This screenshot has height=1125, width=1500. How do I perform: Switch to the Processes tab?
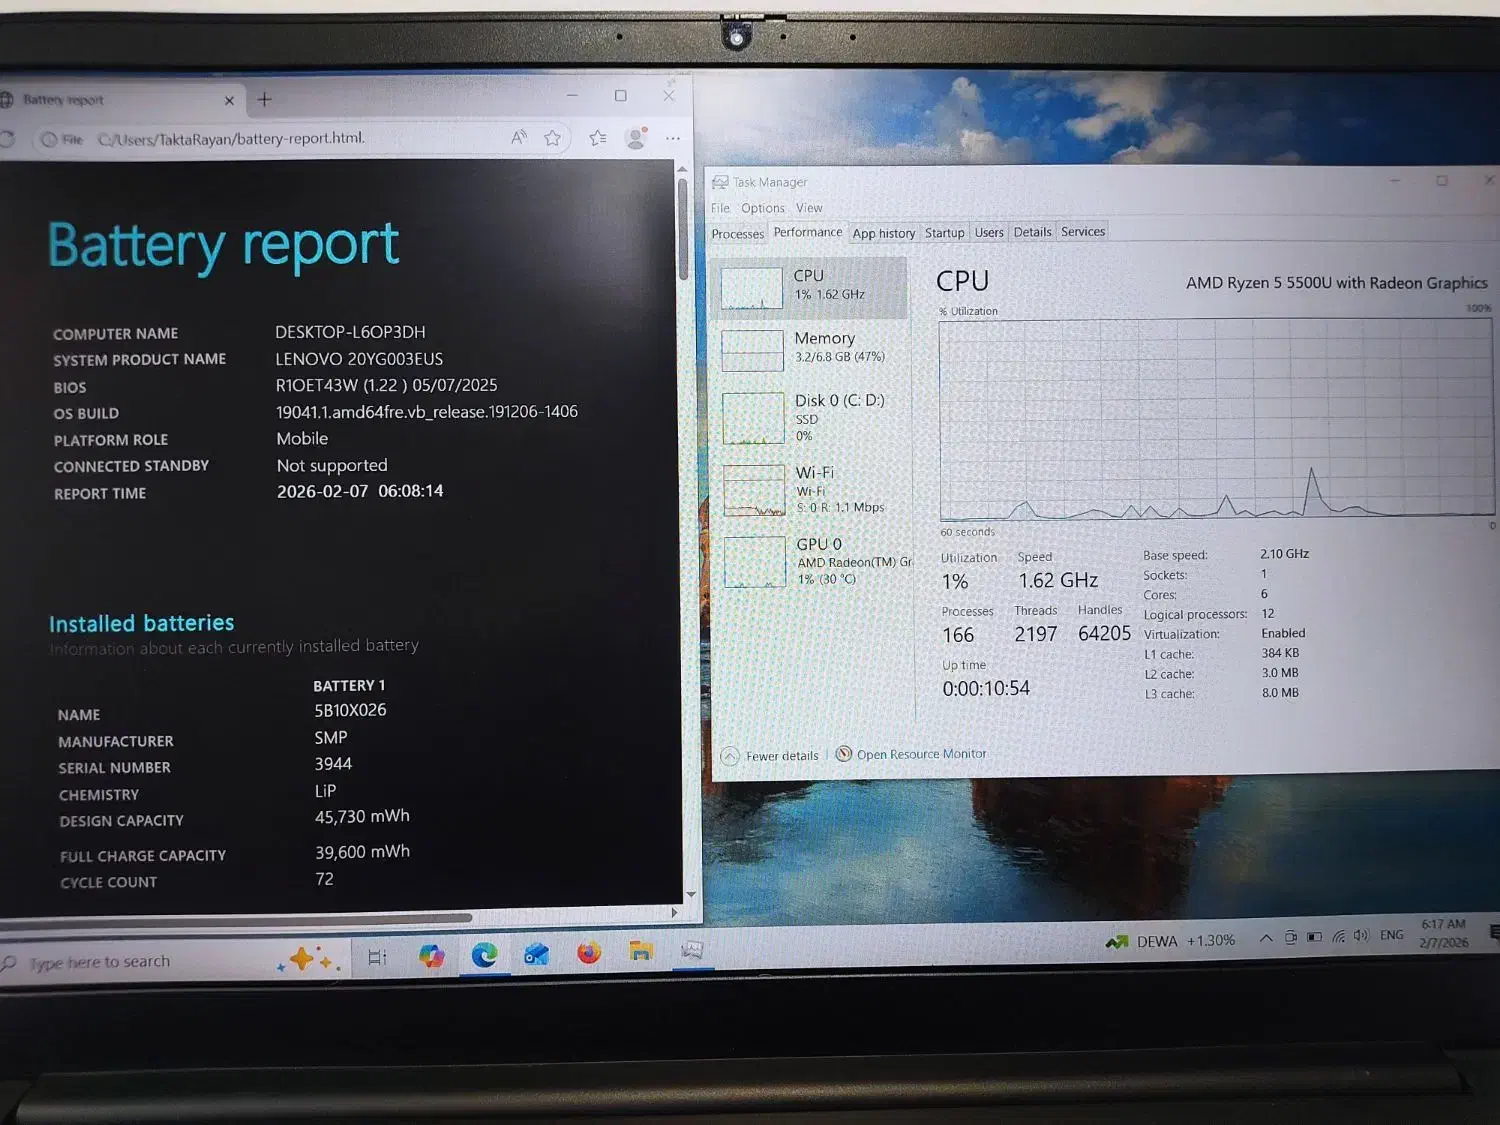(737, 234)
